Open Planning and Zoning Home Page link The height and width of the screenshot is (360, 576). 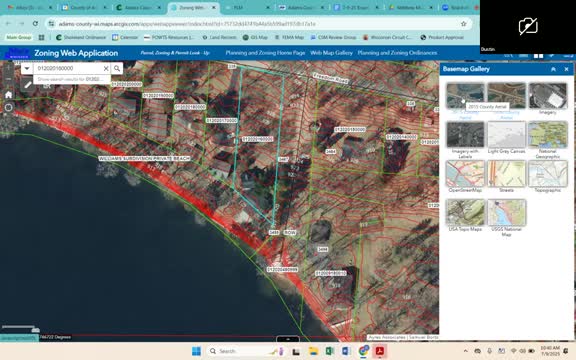265,53
